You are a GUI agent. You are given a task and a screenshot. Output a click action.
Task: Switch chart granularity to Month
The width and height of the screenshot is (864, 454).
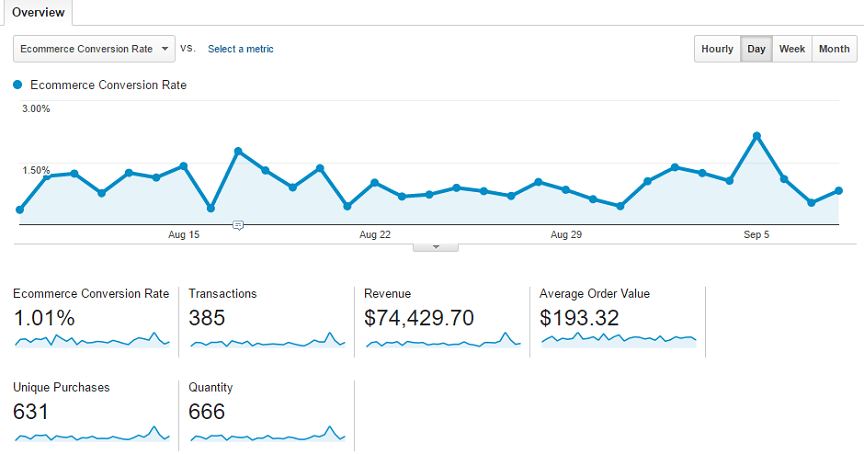tap(834, 49)
